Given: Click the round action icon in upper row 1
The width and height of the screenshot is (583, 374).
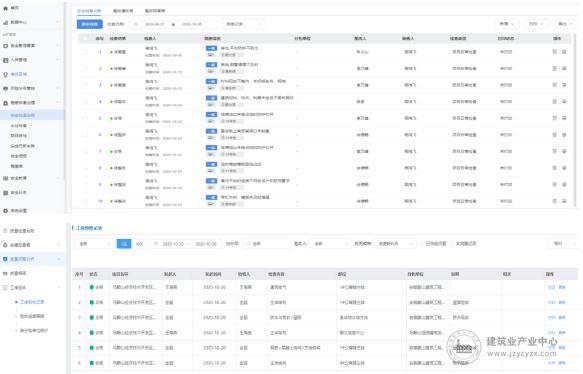Looking at the screenshot, I should pyautogui.click(x=564, y=52).
